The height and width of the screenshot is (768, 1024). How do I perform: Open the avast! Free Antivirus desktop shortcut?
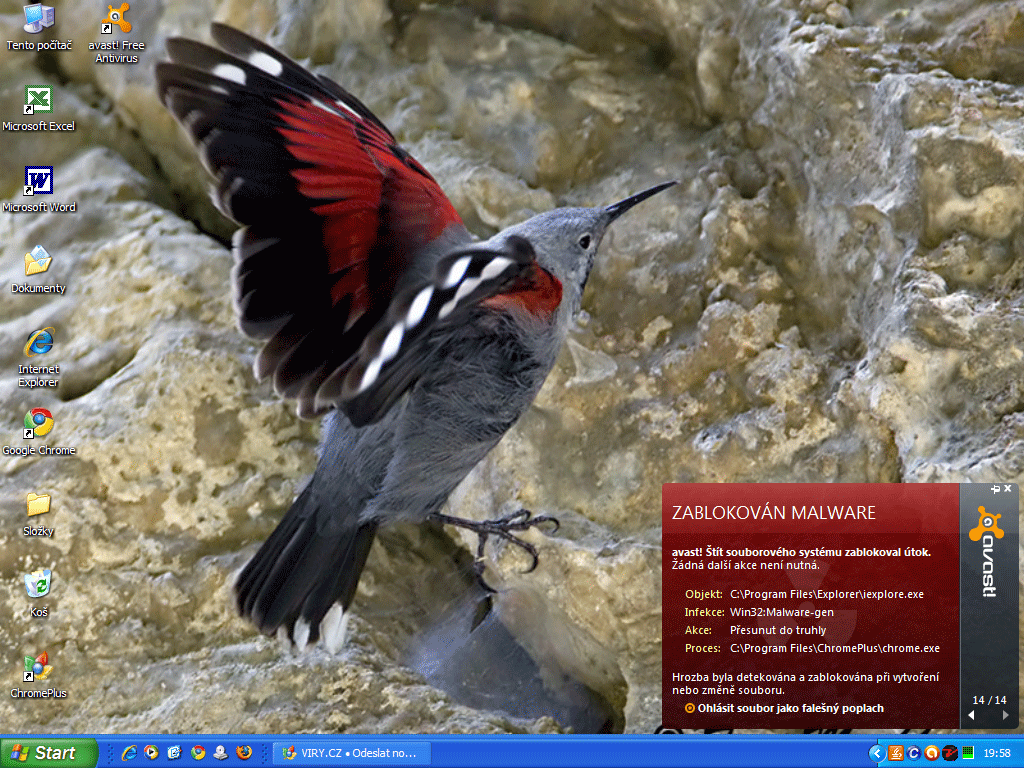pos(118,20)
